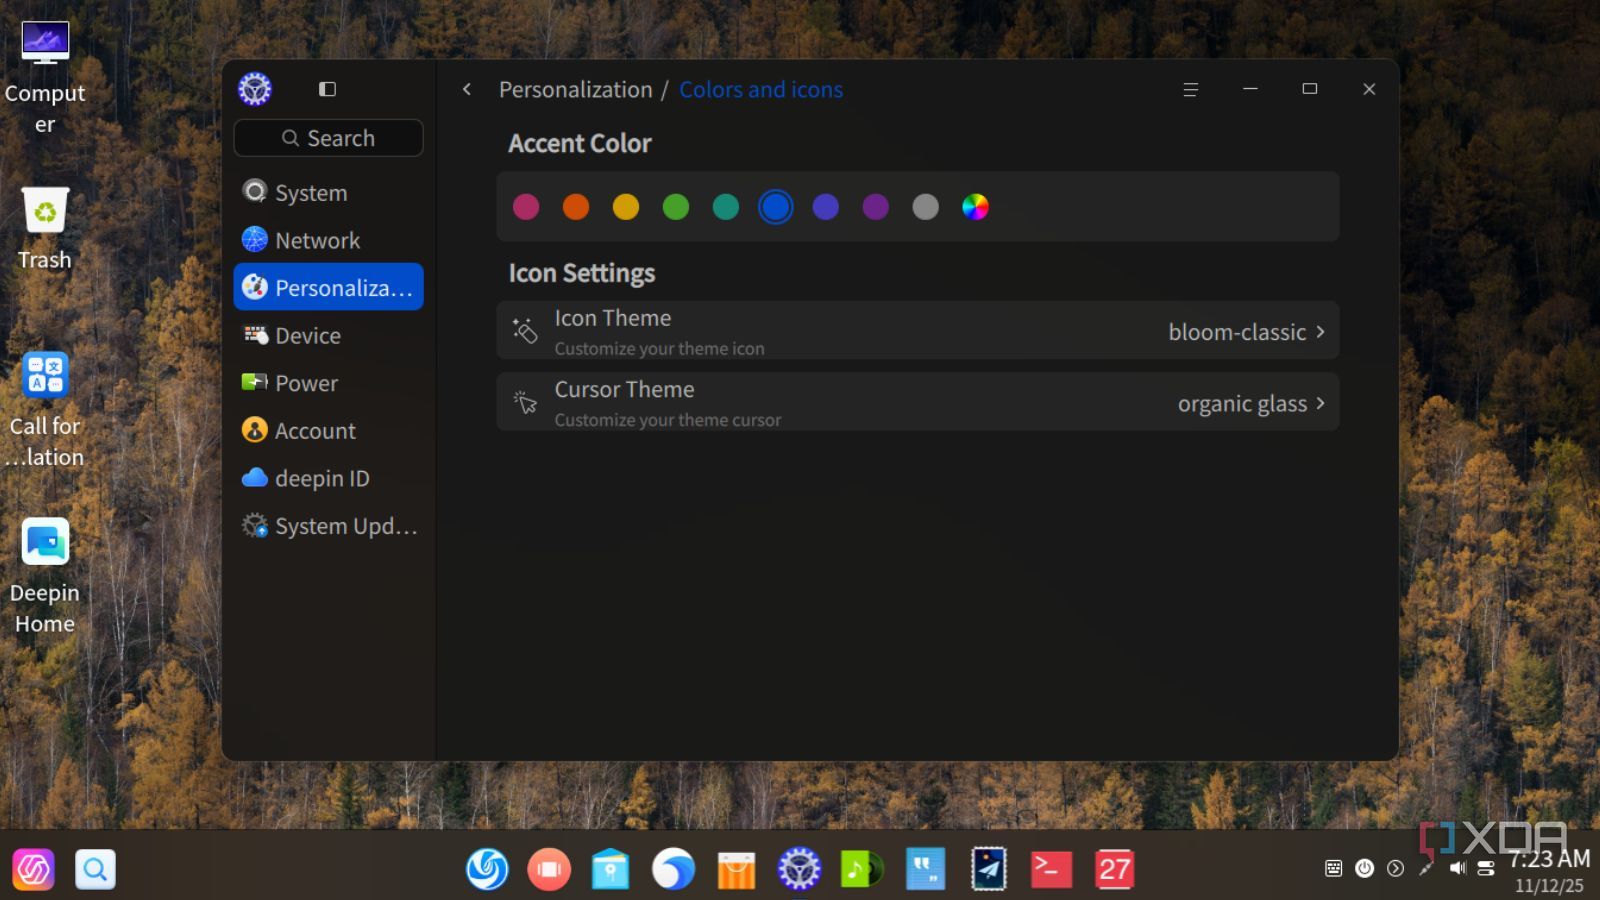Viewport: 1600px width, 900px height.
Task: Click the Search field in sidebar
Action: [x=328, y=138]
